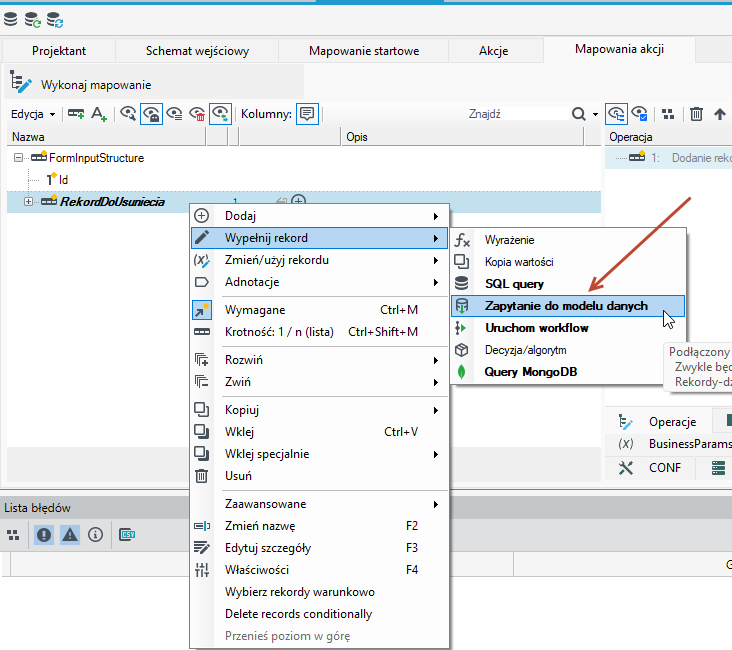This screenshot has width=732, height=650.
Task: Open the Akcje tab
Action: (493, 50)
